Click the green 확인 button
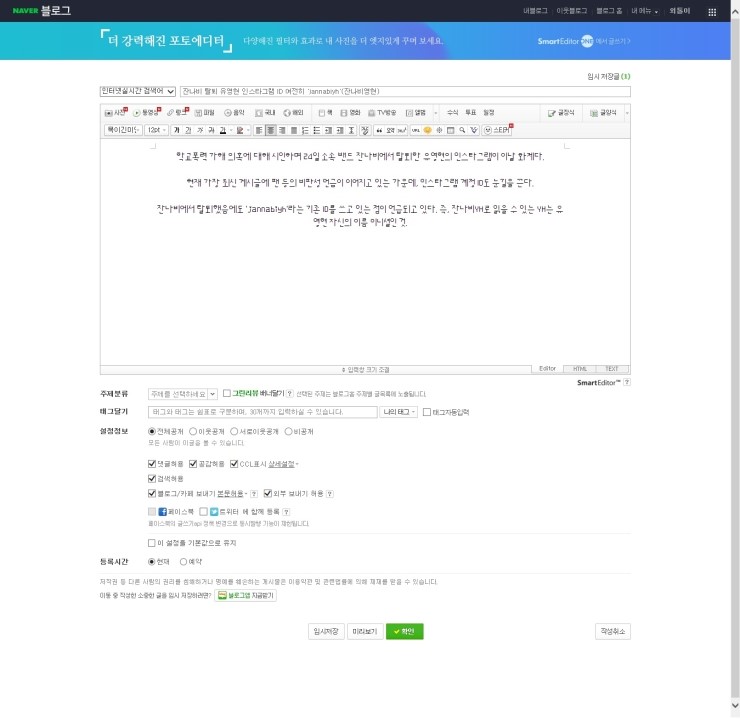 (404, 632)
